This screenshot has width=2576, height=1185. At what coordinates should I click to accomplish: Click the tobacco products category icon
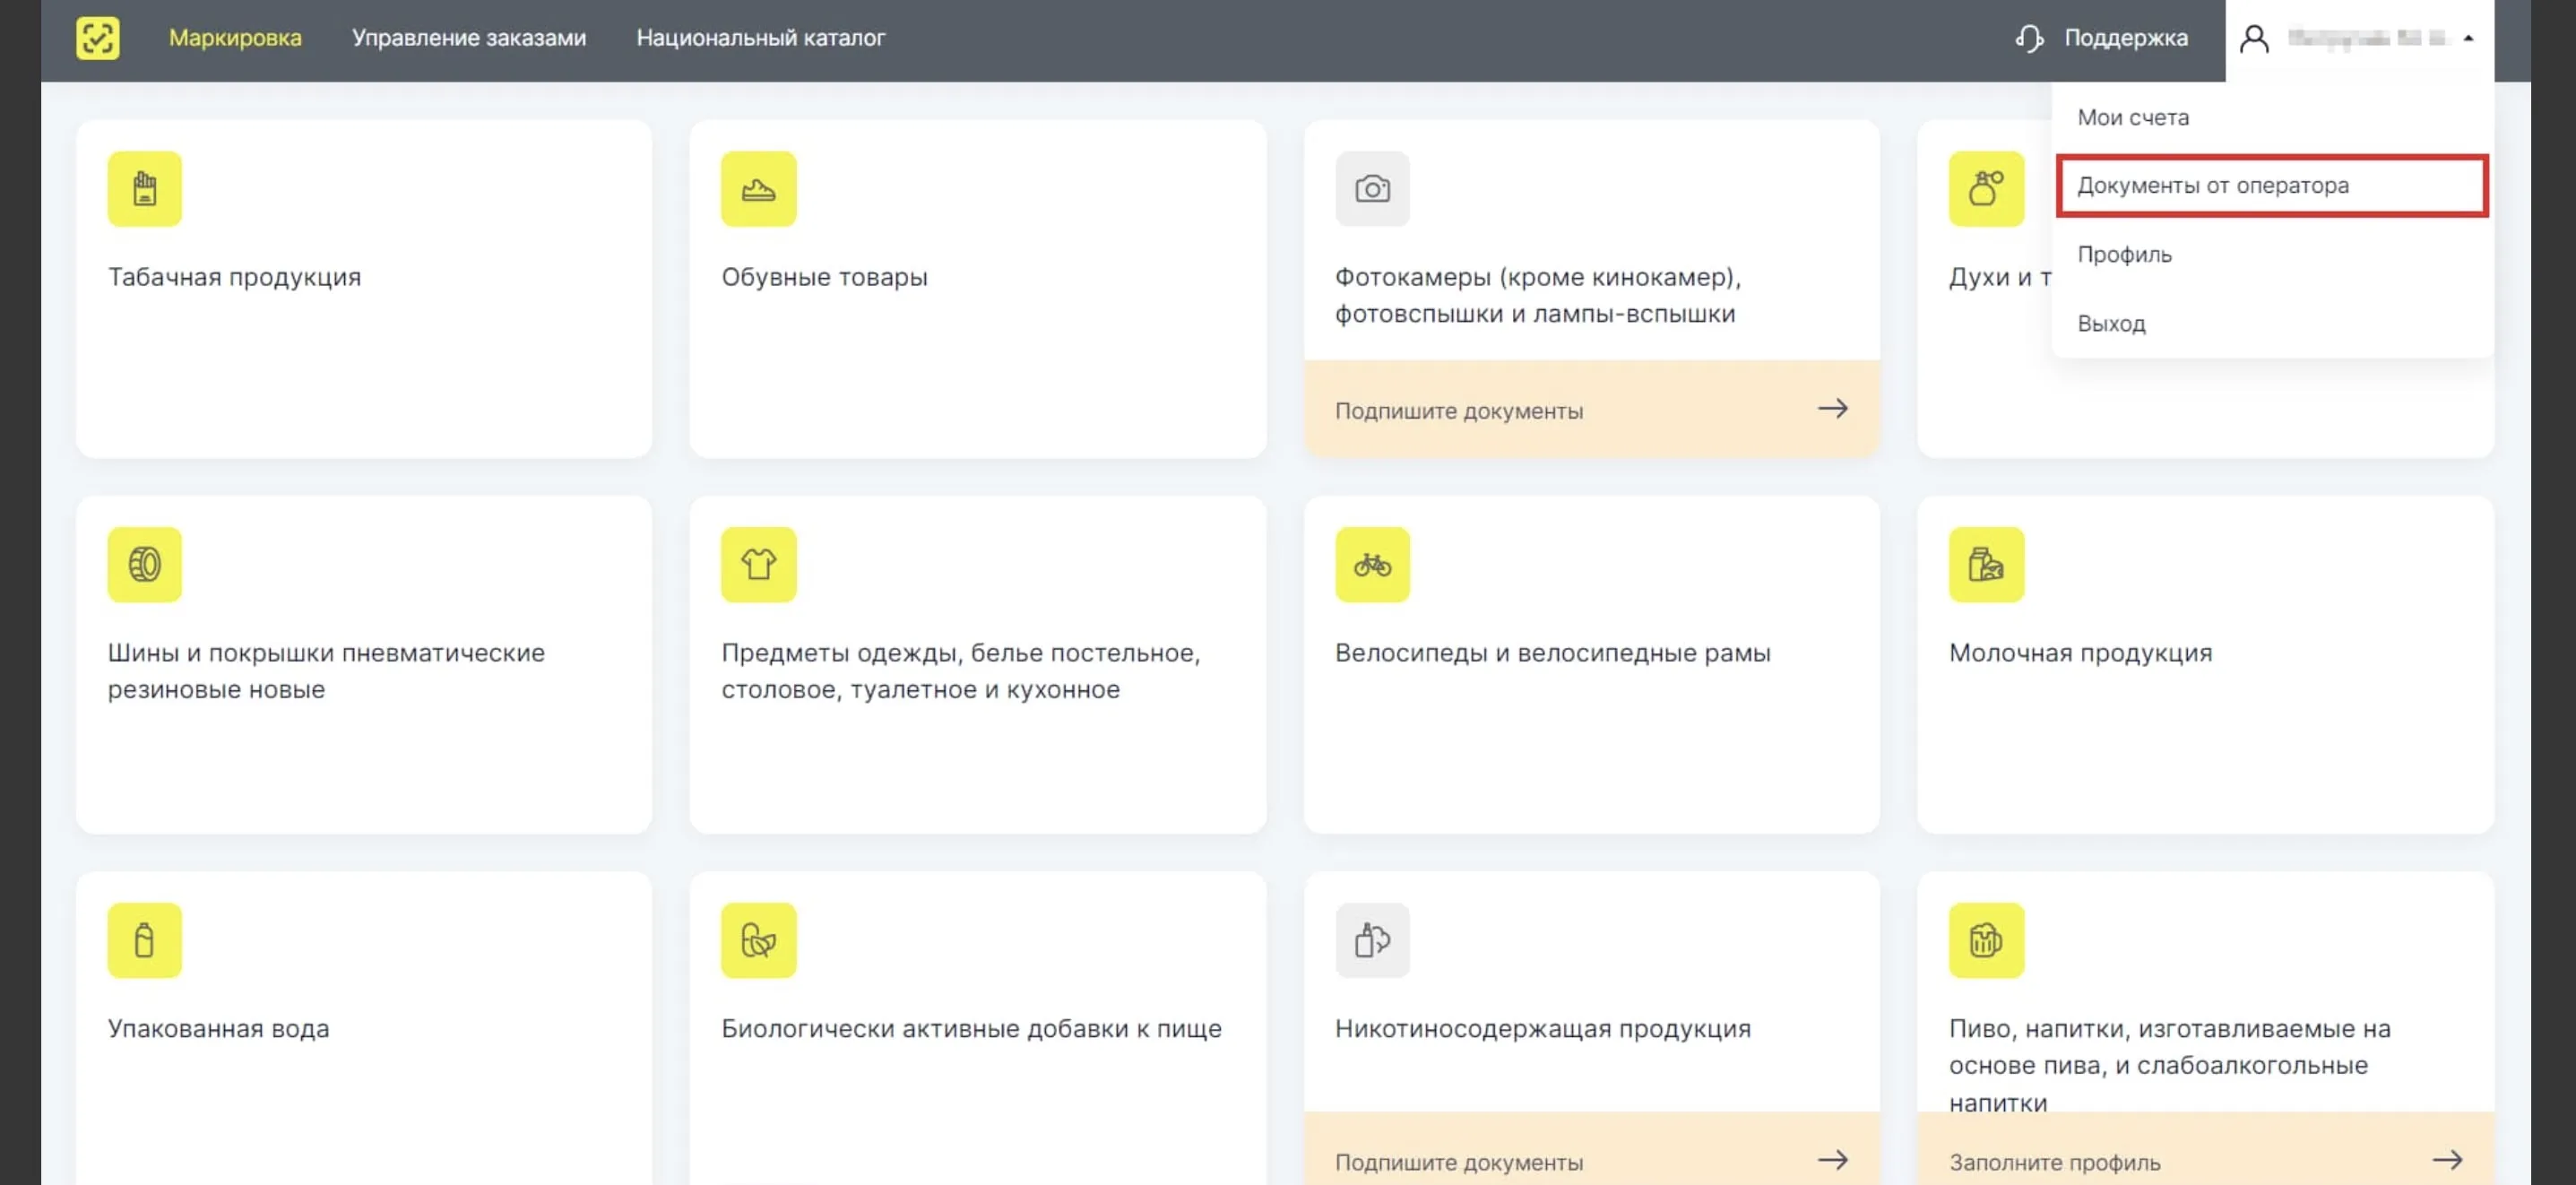(145, 188)
